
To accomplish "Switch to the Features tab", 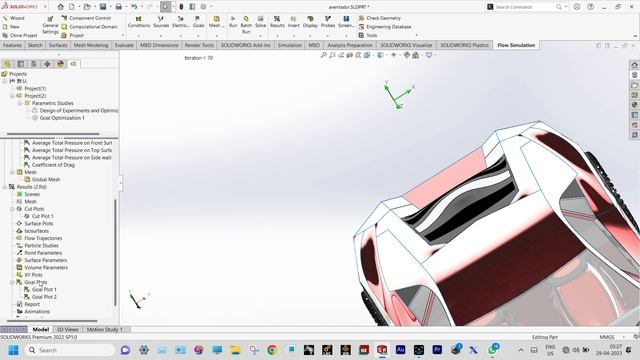I will [x=12, y=45].
